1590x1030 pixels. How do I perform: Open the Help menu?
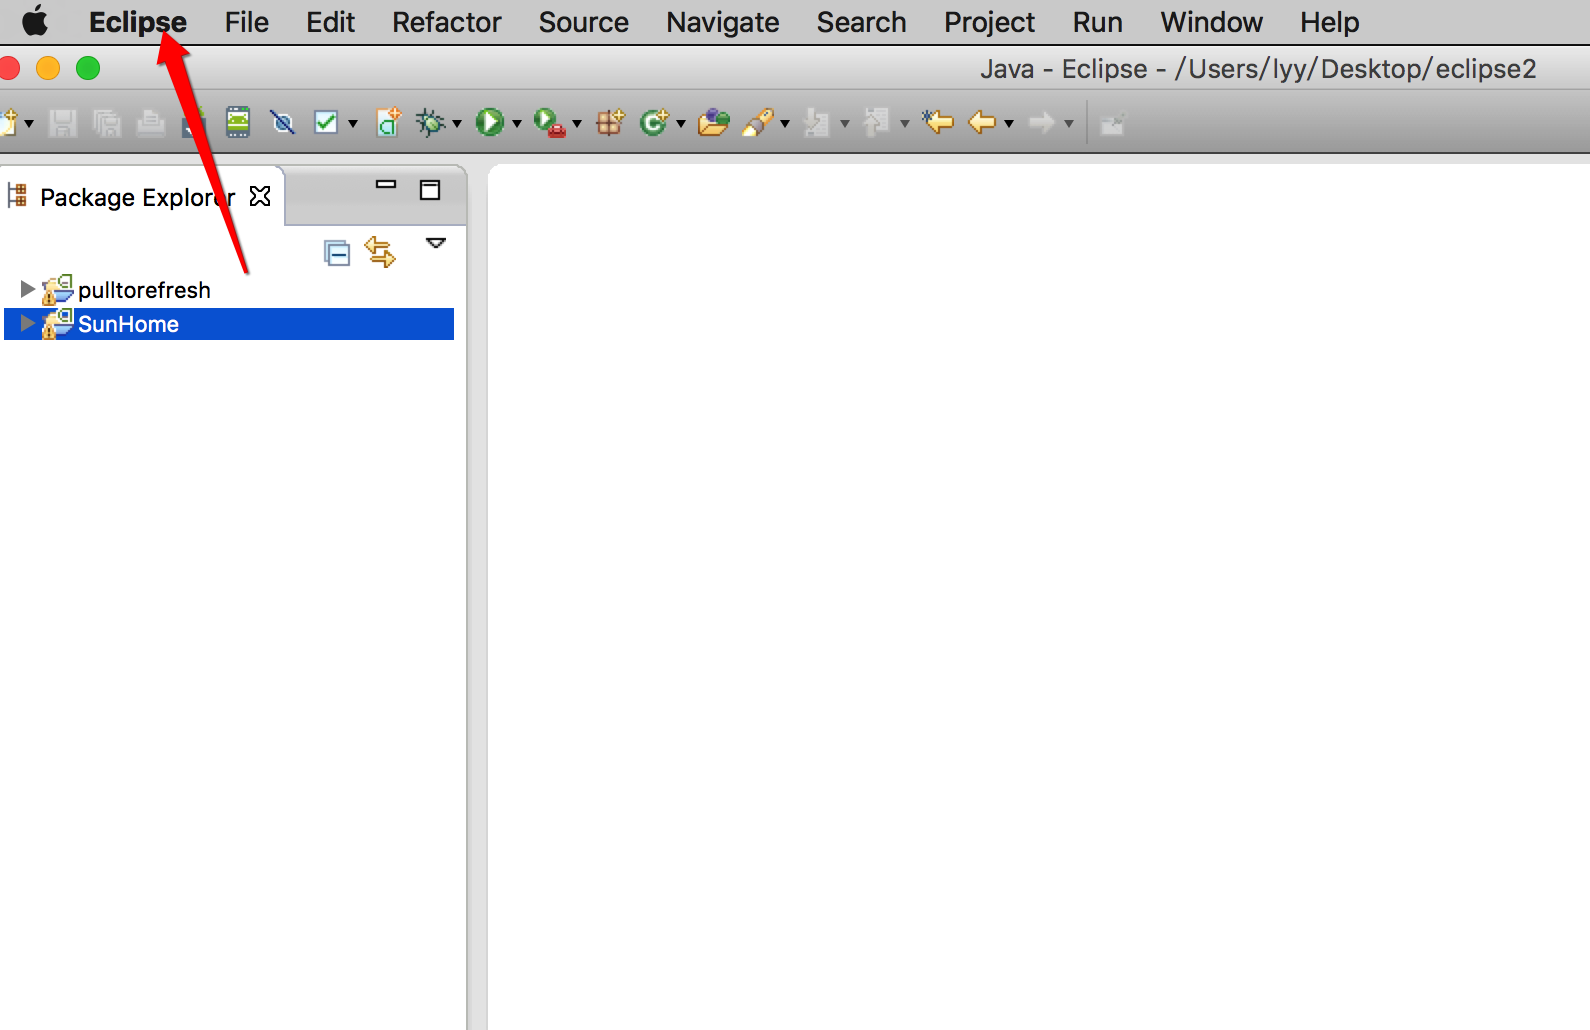tap(1330, 22)
